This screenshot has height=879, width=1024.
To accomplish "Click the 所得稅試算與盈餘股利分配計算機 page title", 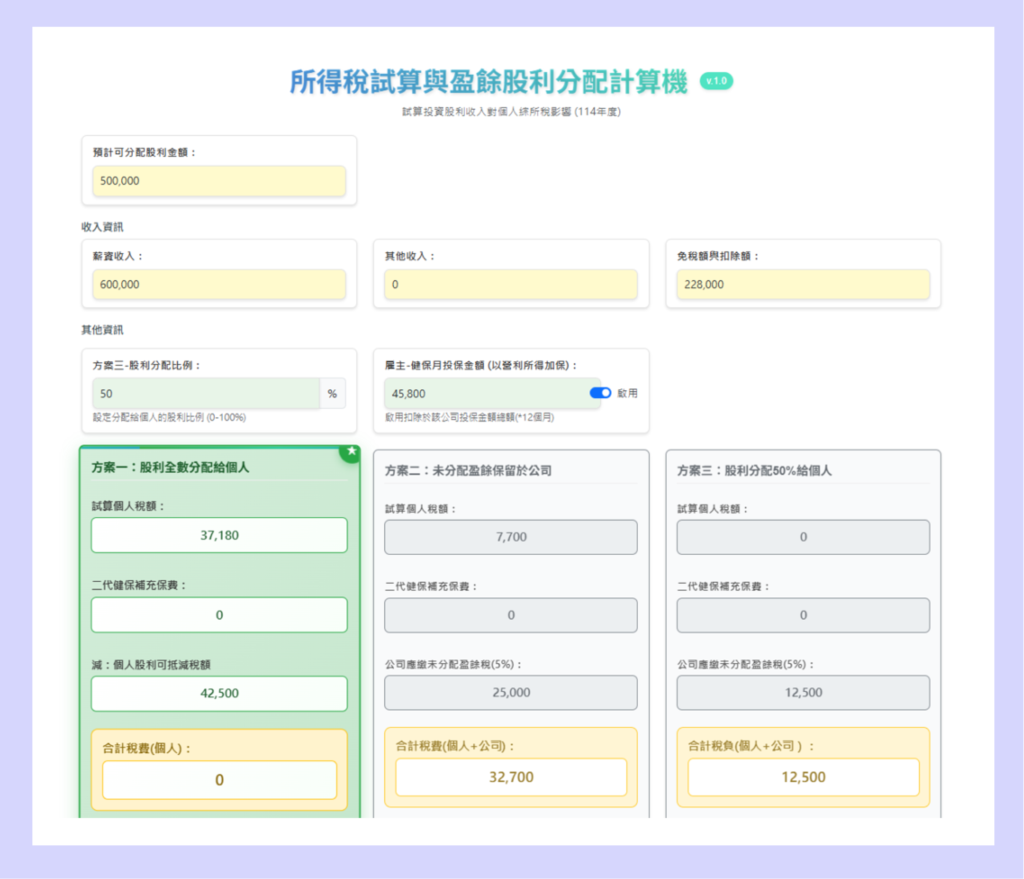I will coord(489,82).
